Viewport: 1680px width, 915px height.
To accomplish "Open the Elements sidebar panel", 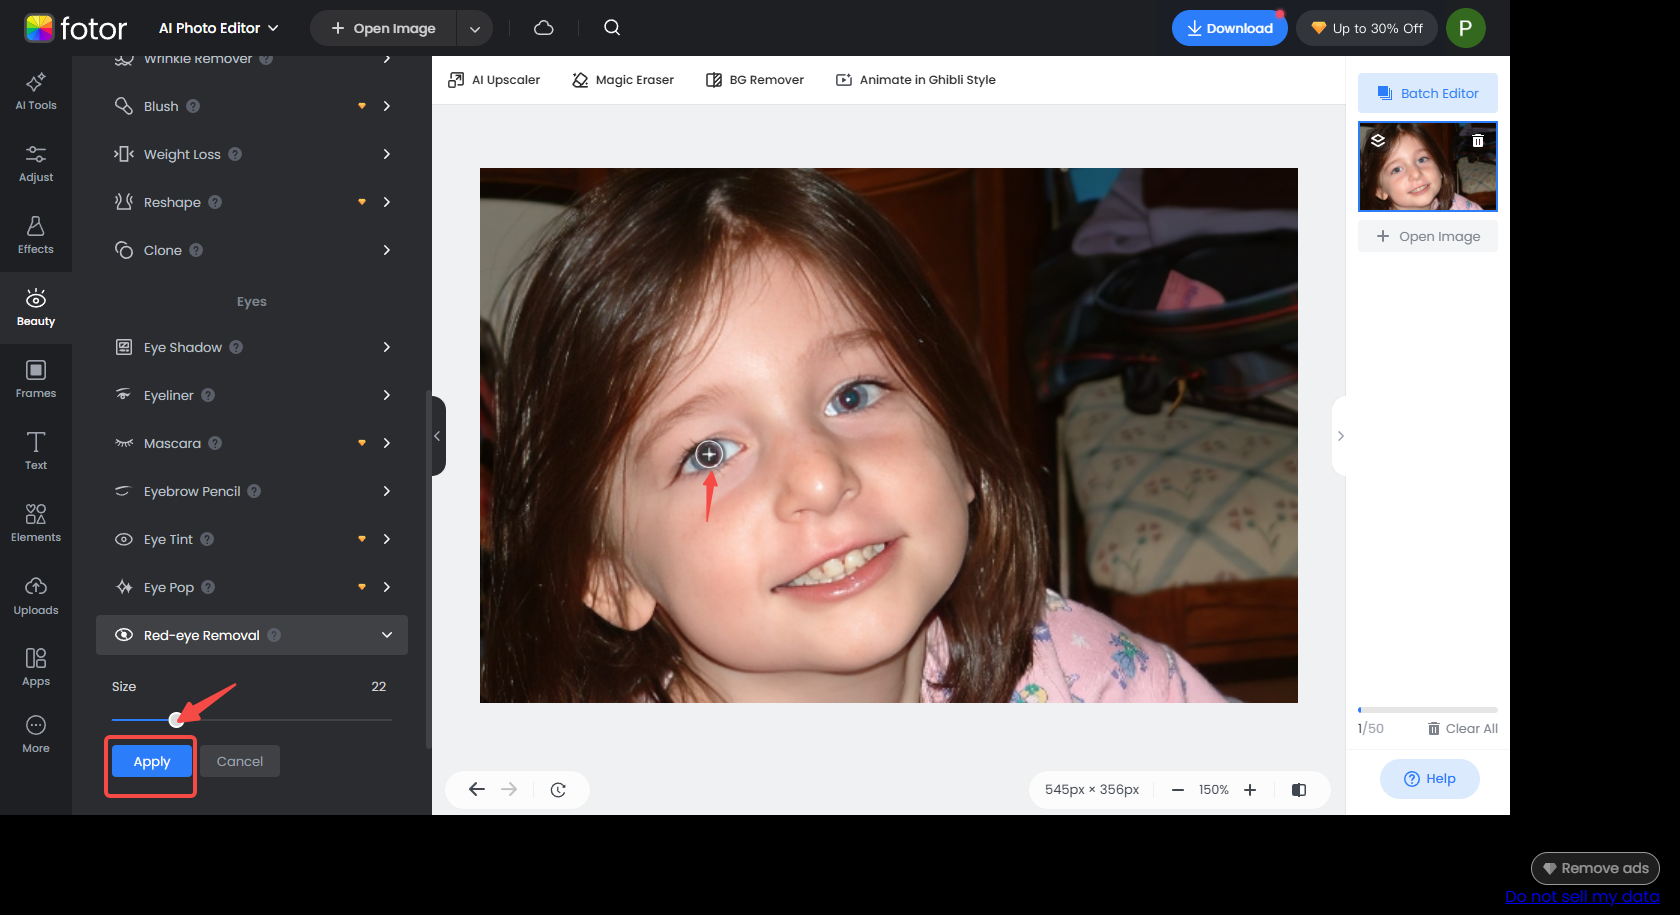I will click(x=36, y=523).
